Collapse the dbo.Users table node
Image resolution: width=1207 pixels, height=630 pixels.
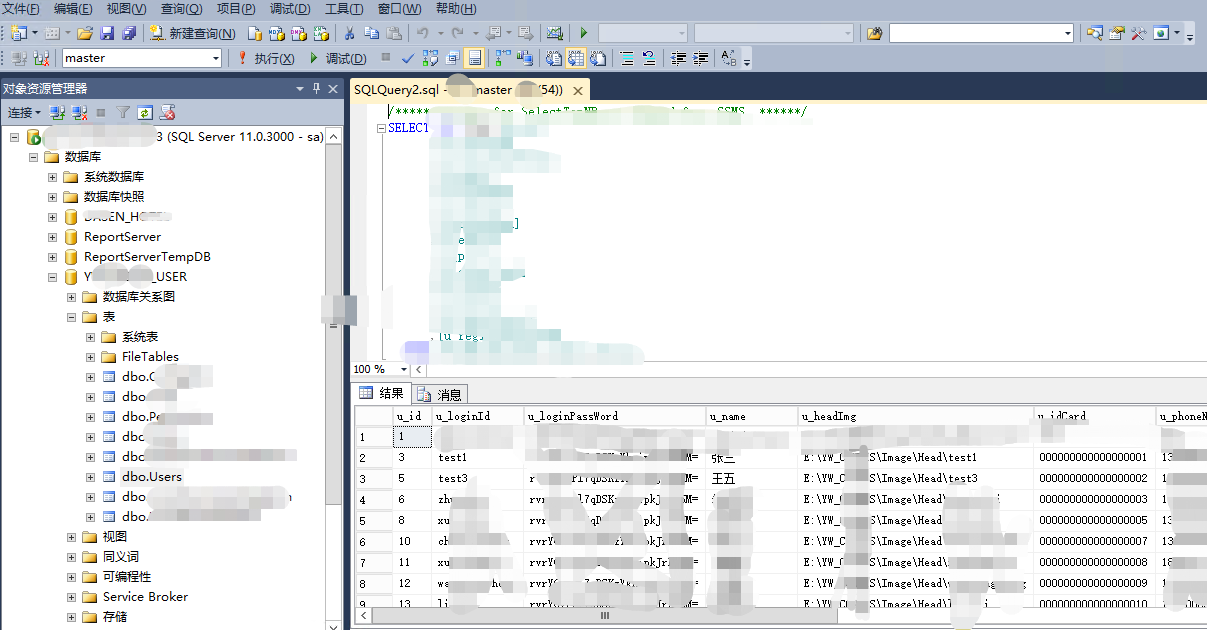pyautogui.click(x=89, y=477)
